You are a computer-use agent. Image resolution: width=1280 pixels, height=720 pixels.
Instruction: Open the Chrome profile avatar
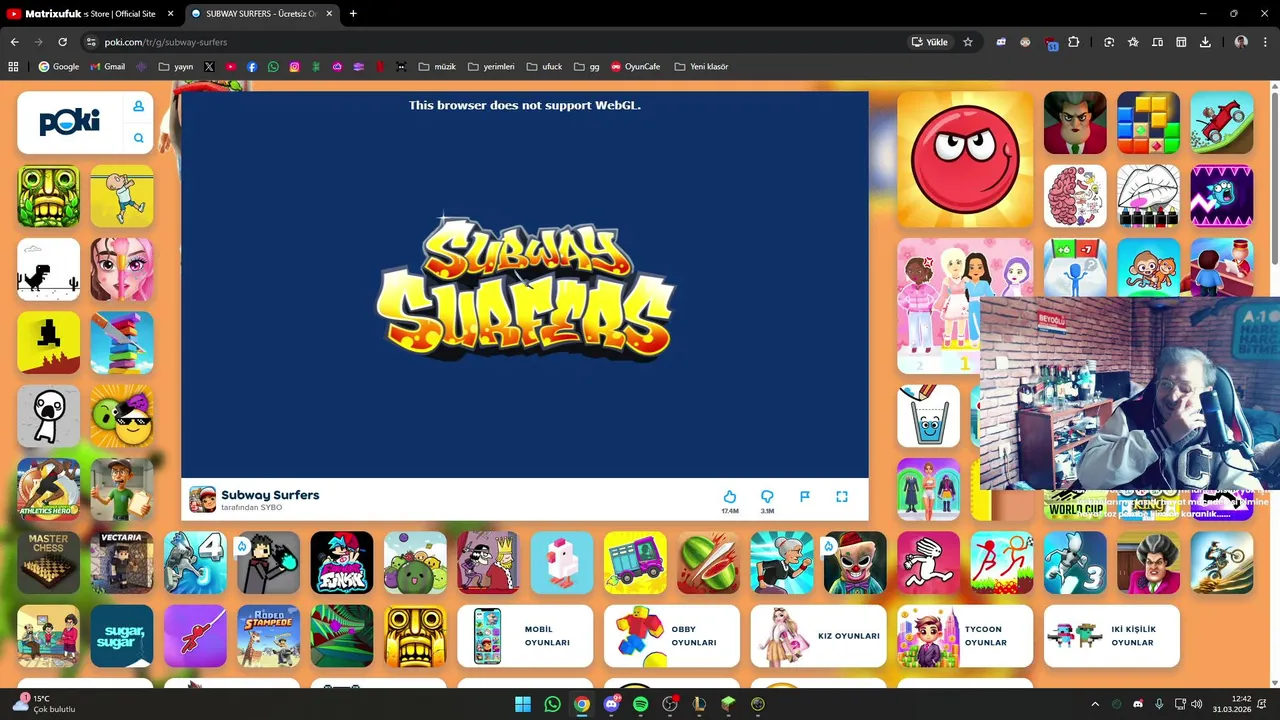click(1241, 42)
